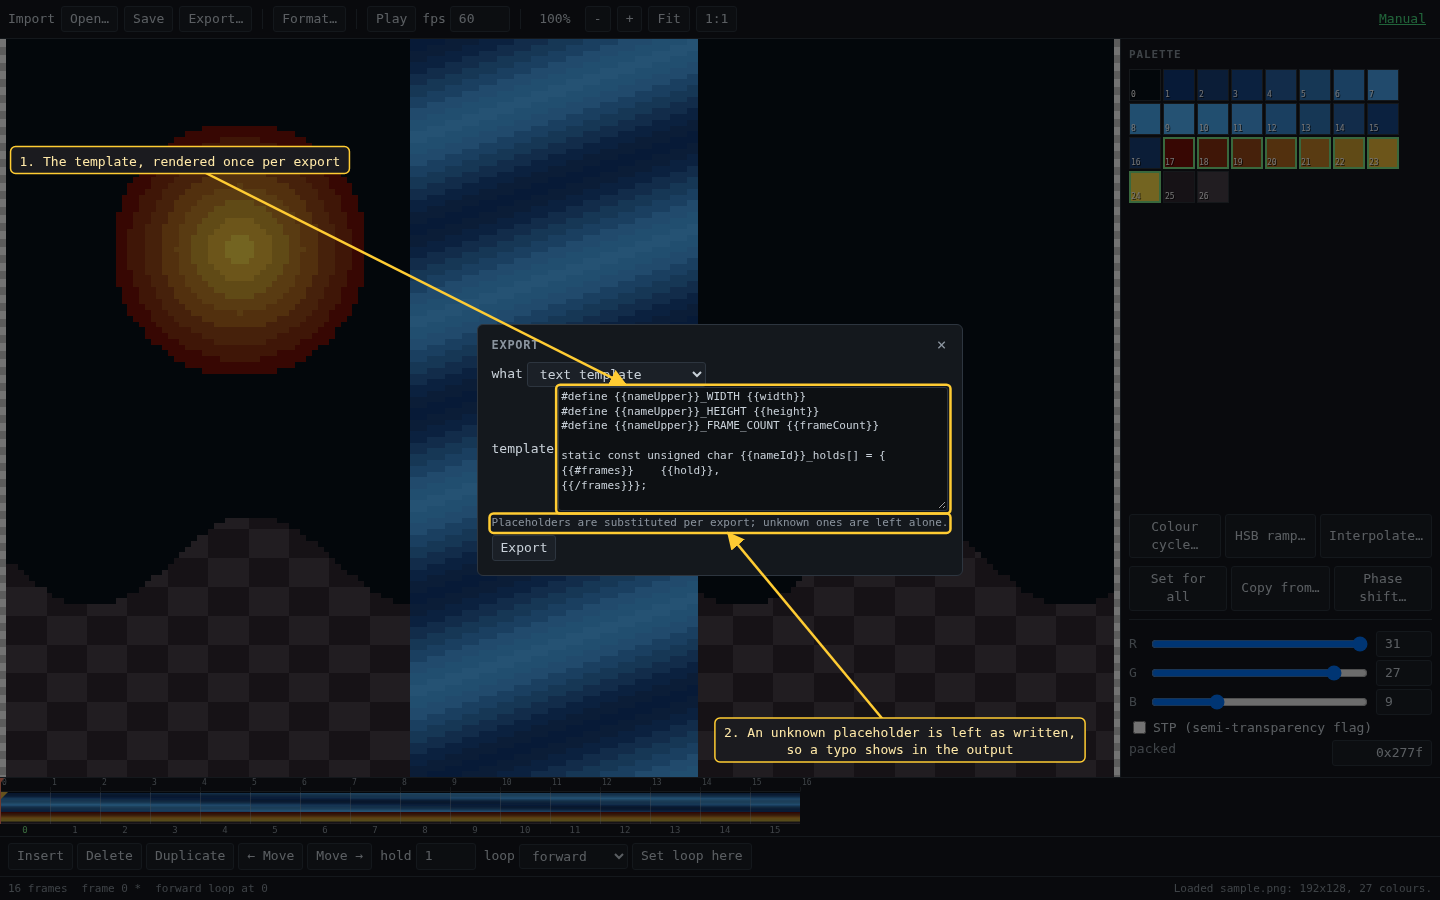Click Copy from… button
This screenshot has height=900, width=1440.
[x=1280, y=588]
